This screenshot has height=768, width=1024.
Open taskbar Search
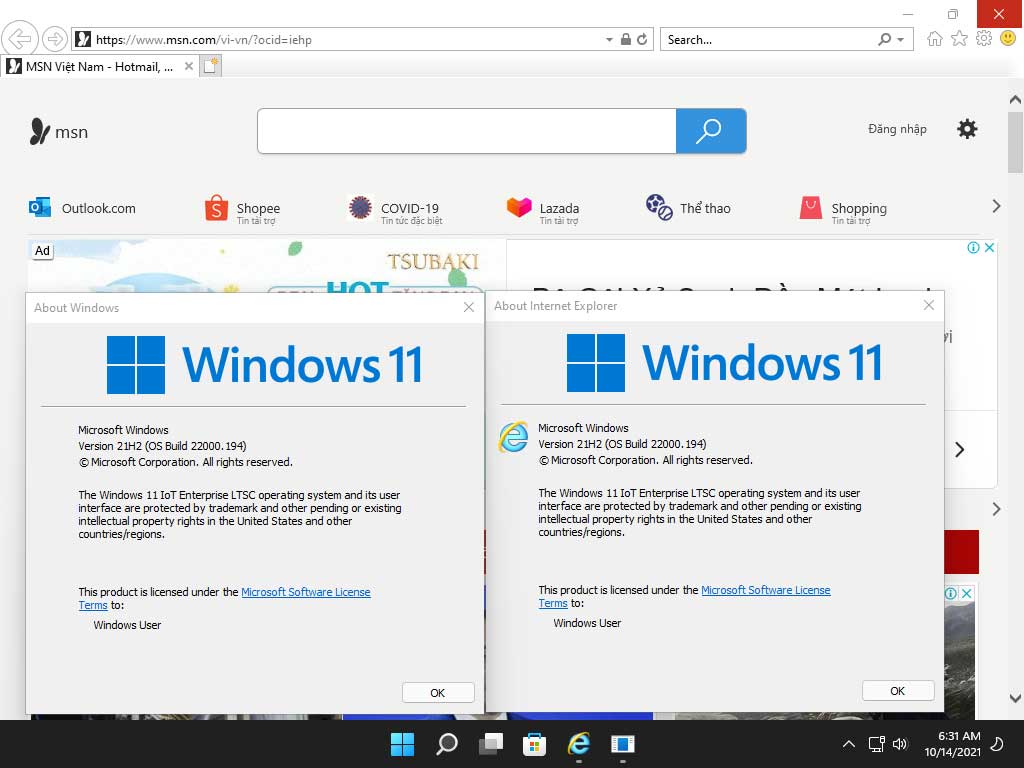(447, 744)
